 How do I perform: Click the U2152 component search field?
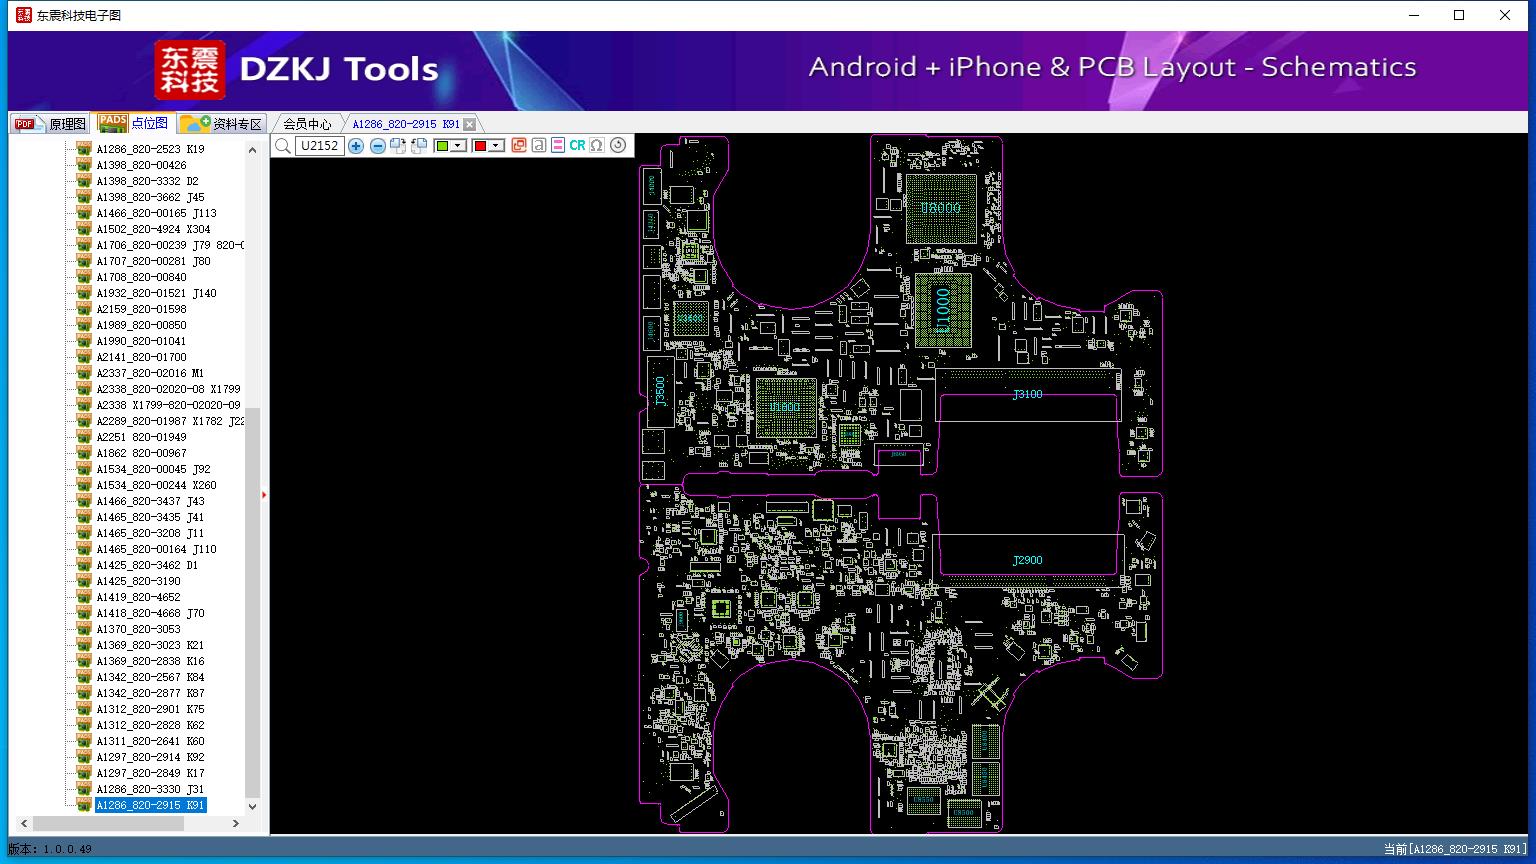pyautogui.click(x=319, y=146)
